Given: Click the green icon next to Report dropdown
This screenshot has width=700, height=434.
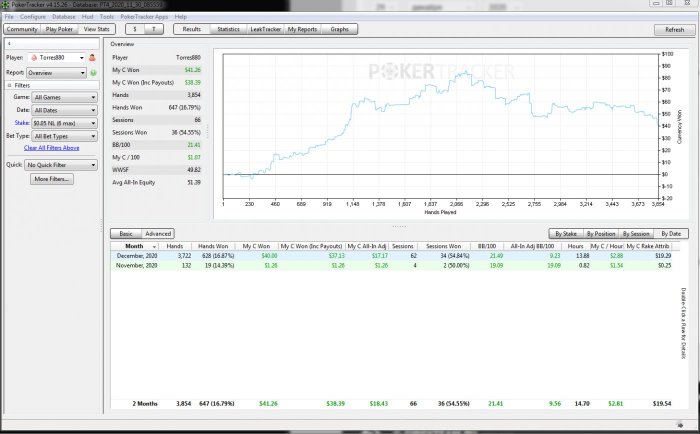Looking at the screenshot, I should (93, 73).
